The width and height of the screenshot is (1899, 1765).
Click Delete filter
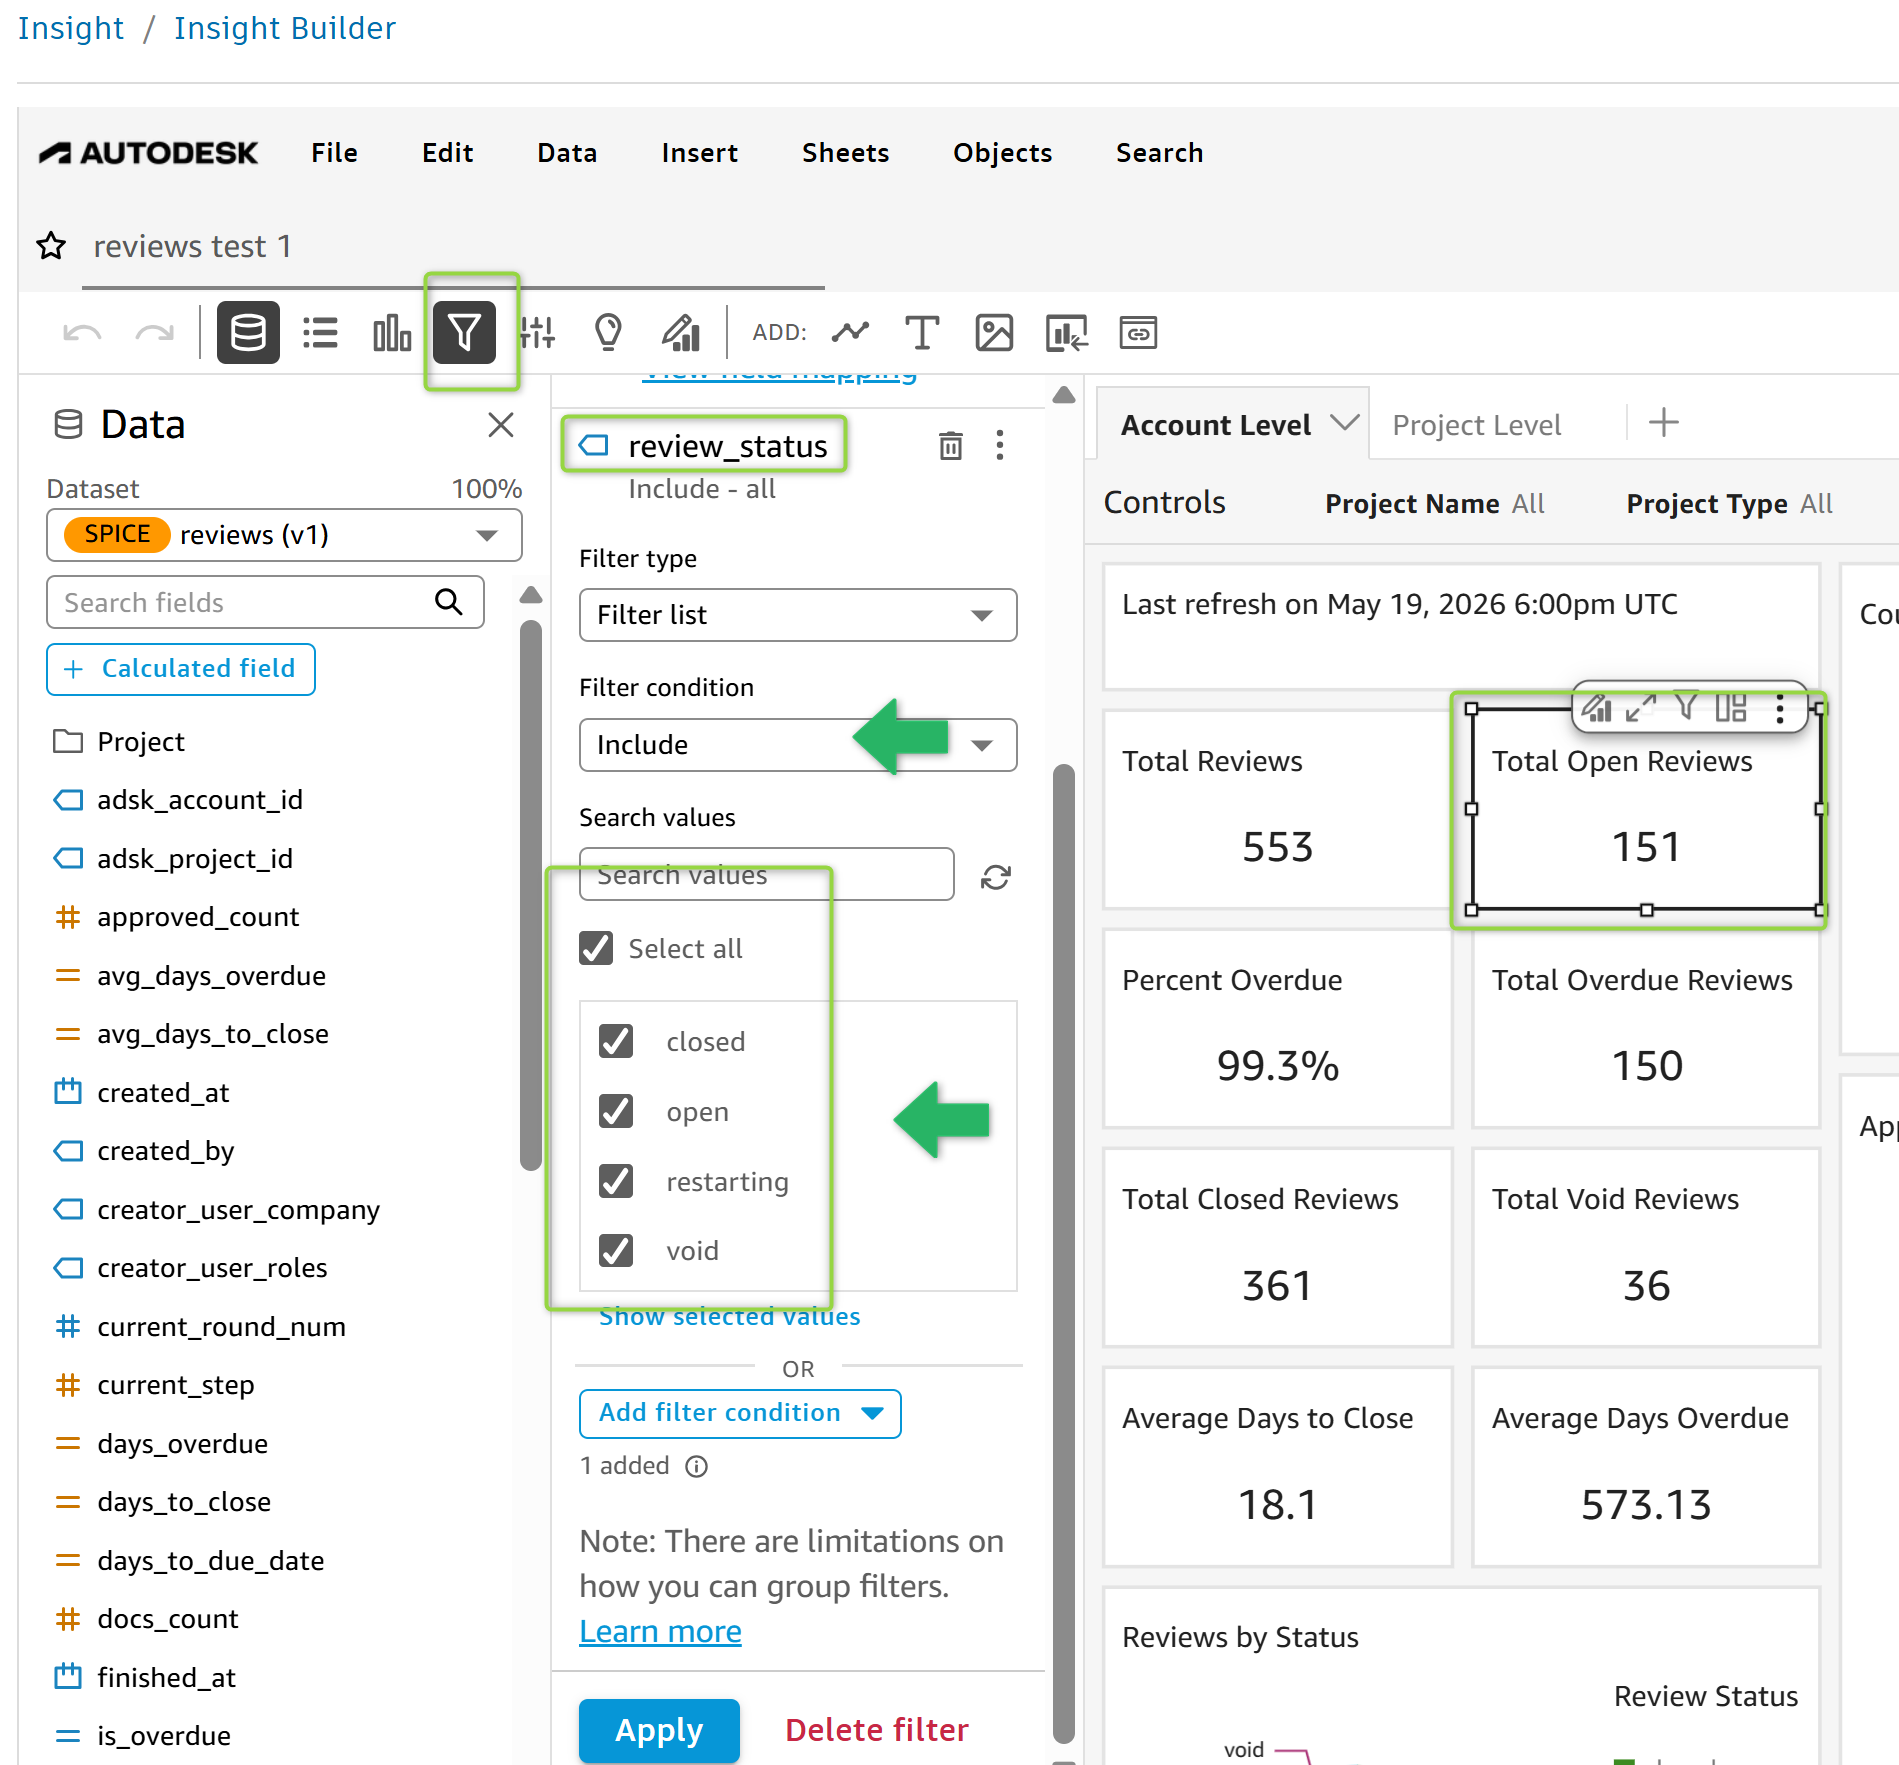click(x=877, y=1730)
